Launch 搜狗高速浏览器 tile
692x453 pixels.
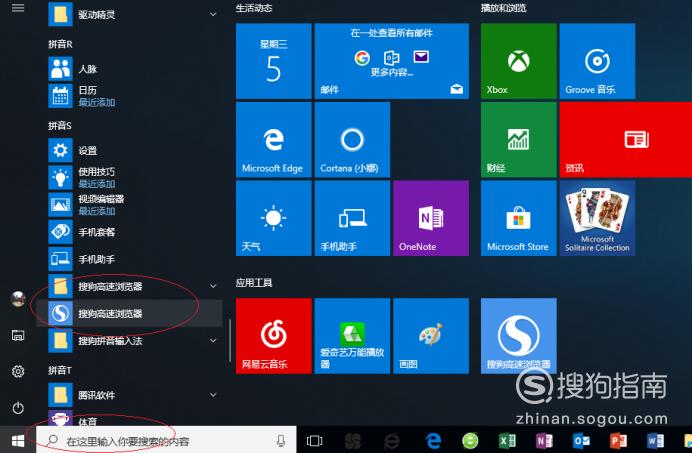coord(519,336)
